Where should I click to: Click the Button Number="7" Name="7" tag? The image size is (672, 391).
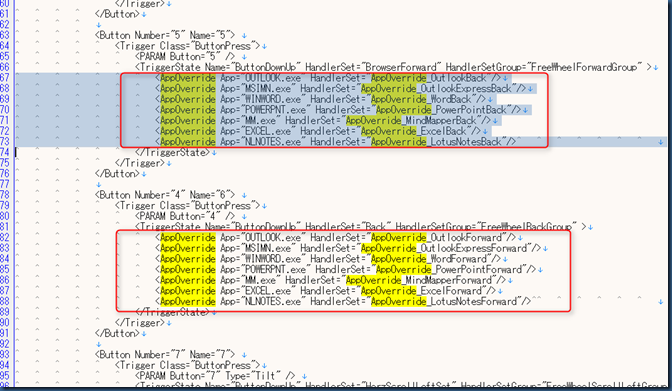click(165, 355)
